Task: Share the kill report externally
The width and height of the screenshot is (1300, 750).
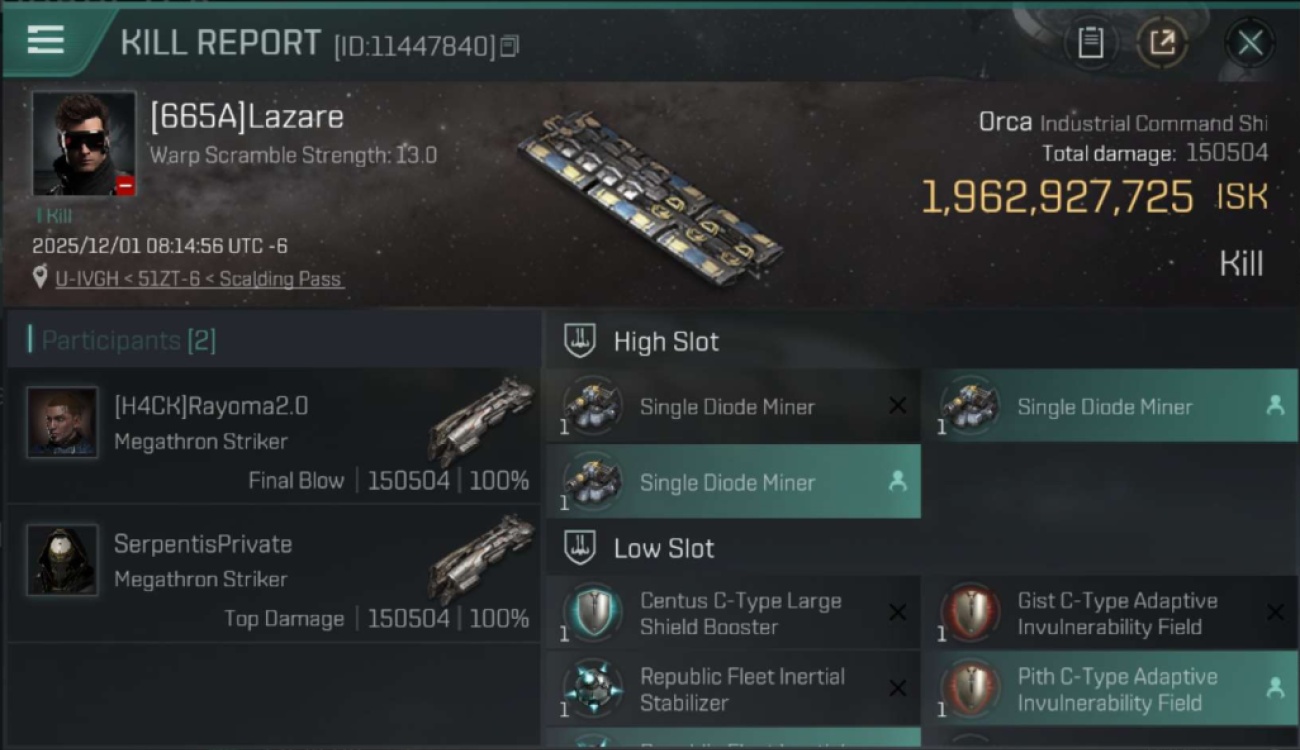Action: point(1162,42)
